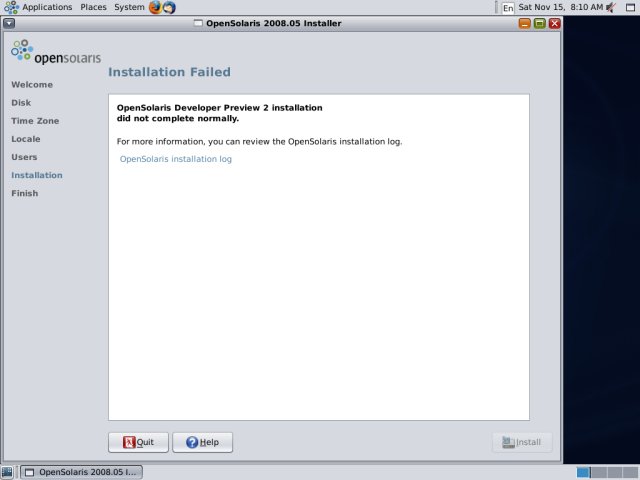
Task: Select the Welcome step in sidebar
Action: tap(32, 84)
